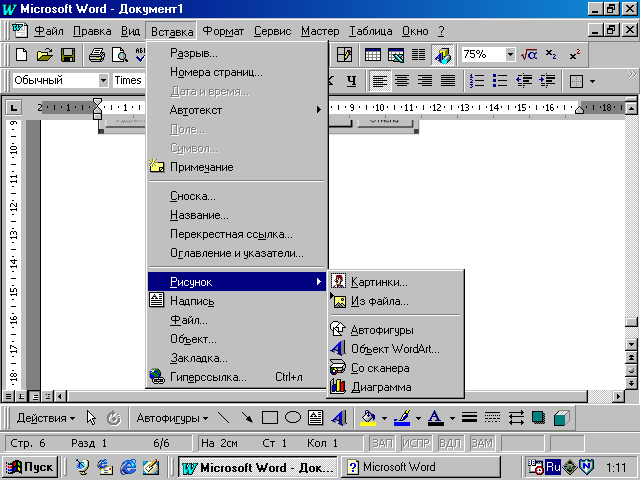Open font color dropdown arrow
The image size is (640, 480).
click(x=452, y=418)
